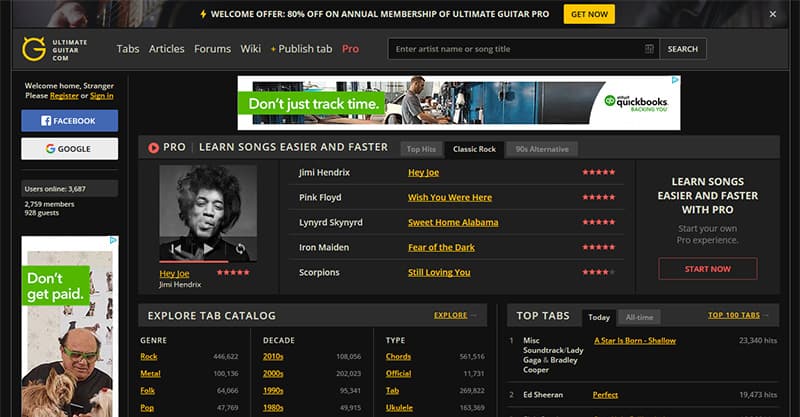Click the red Pro play icon

pyautogui.click(x=154, y=148)
